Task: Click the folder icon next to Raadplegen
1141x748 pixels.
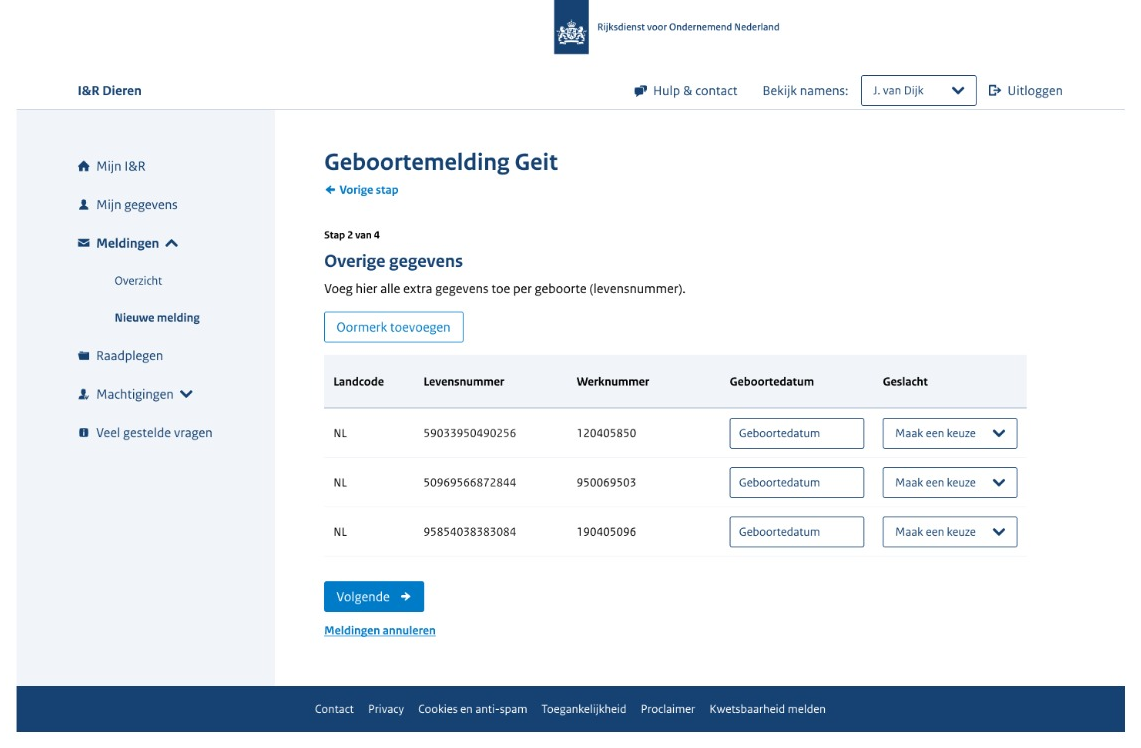Action: tap(84, 356)
